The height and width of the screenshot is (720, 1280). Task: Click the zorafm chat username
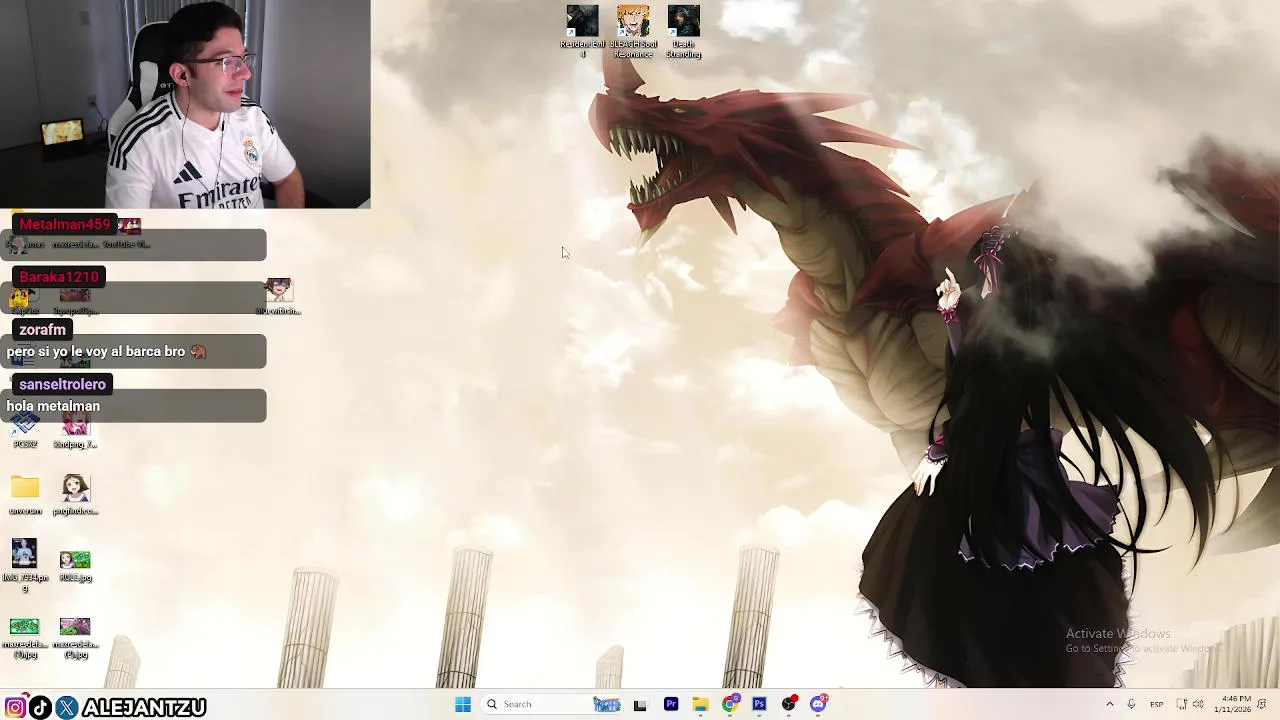(42, 330)
